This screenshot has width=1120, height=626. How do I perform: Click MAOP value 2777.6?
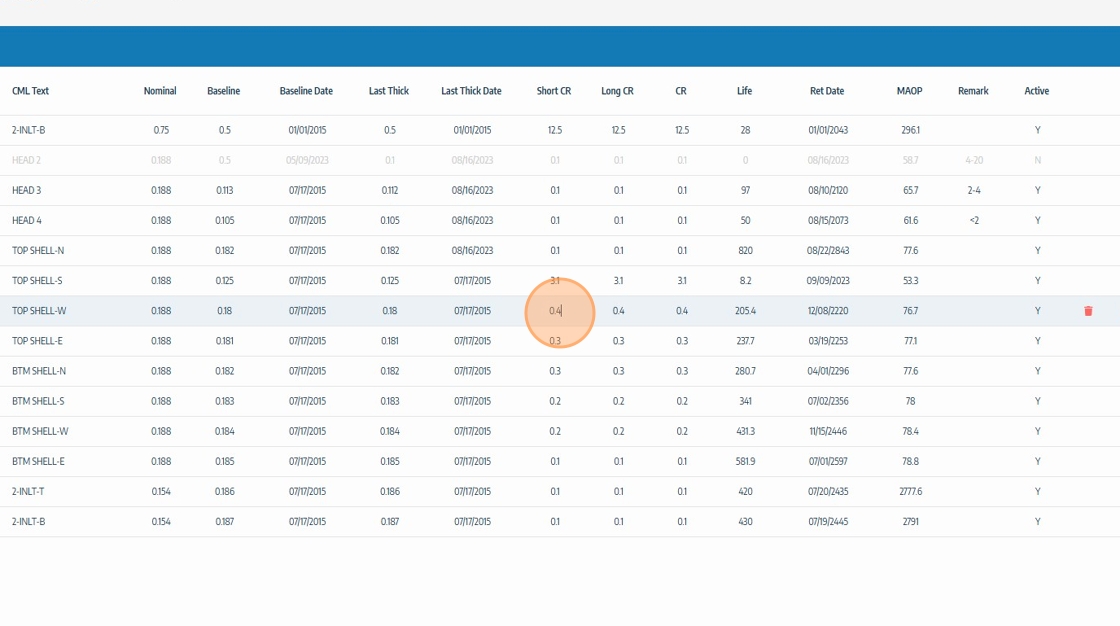[x=910, y=491]
